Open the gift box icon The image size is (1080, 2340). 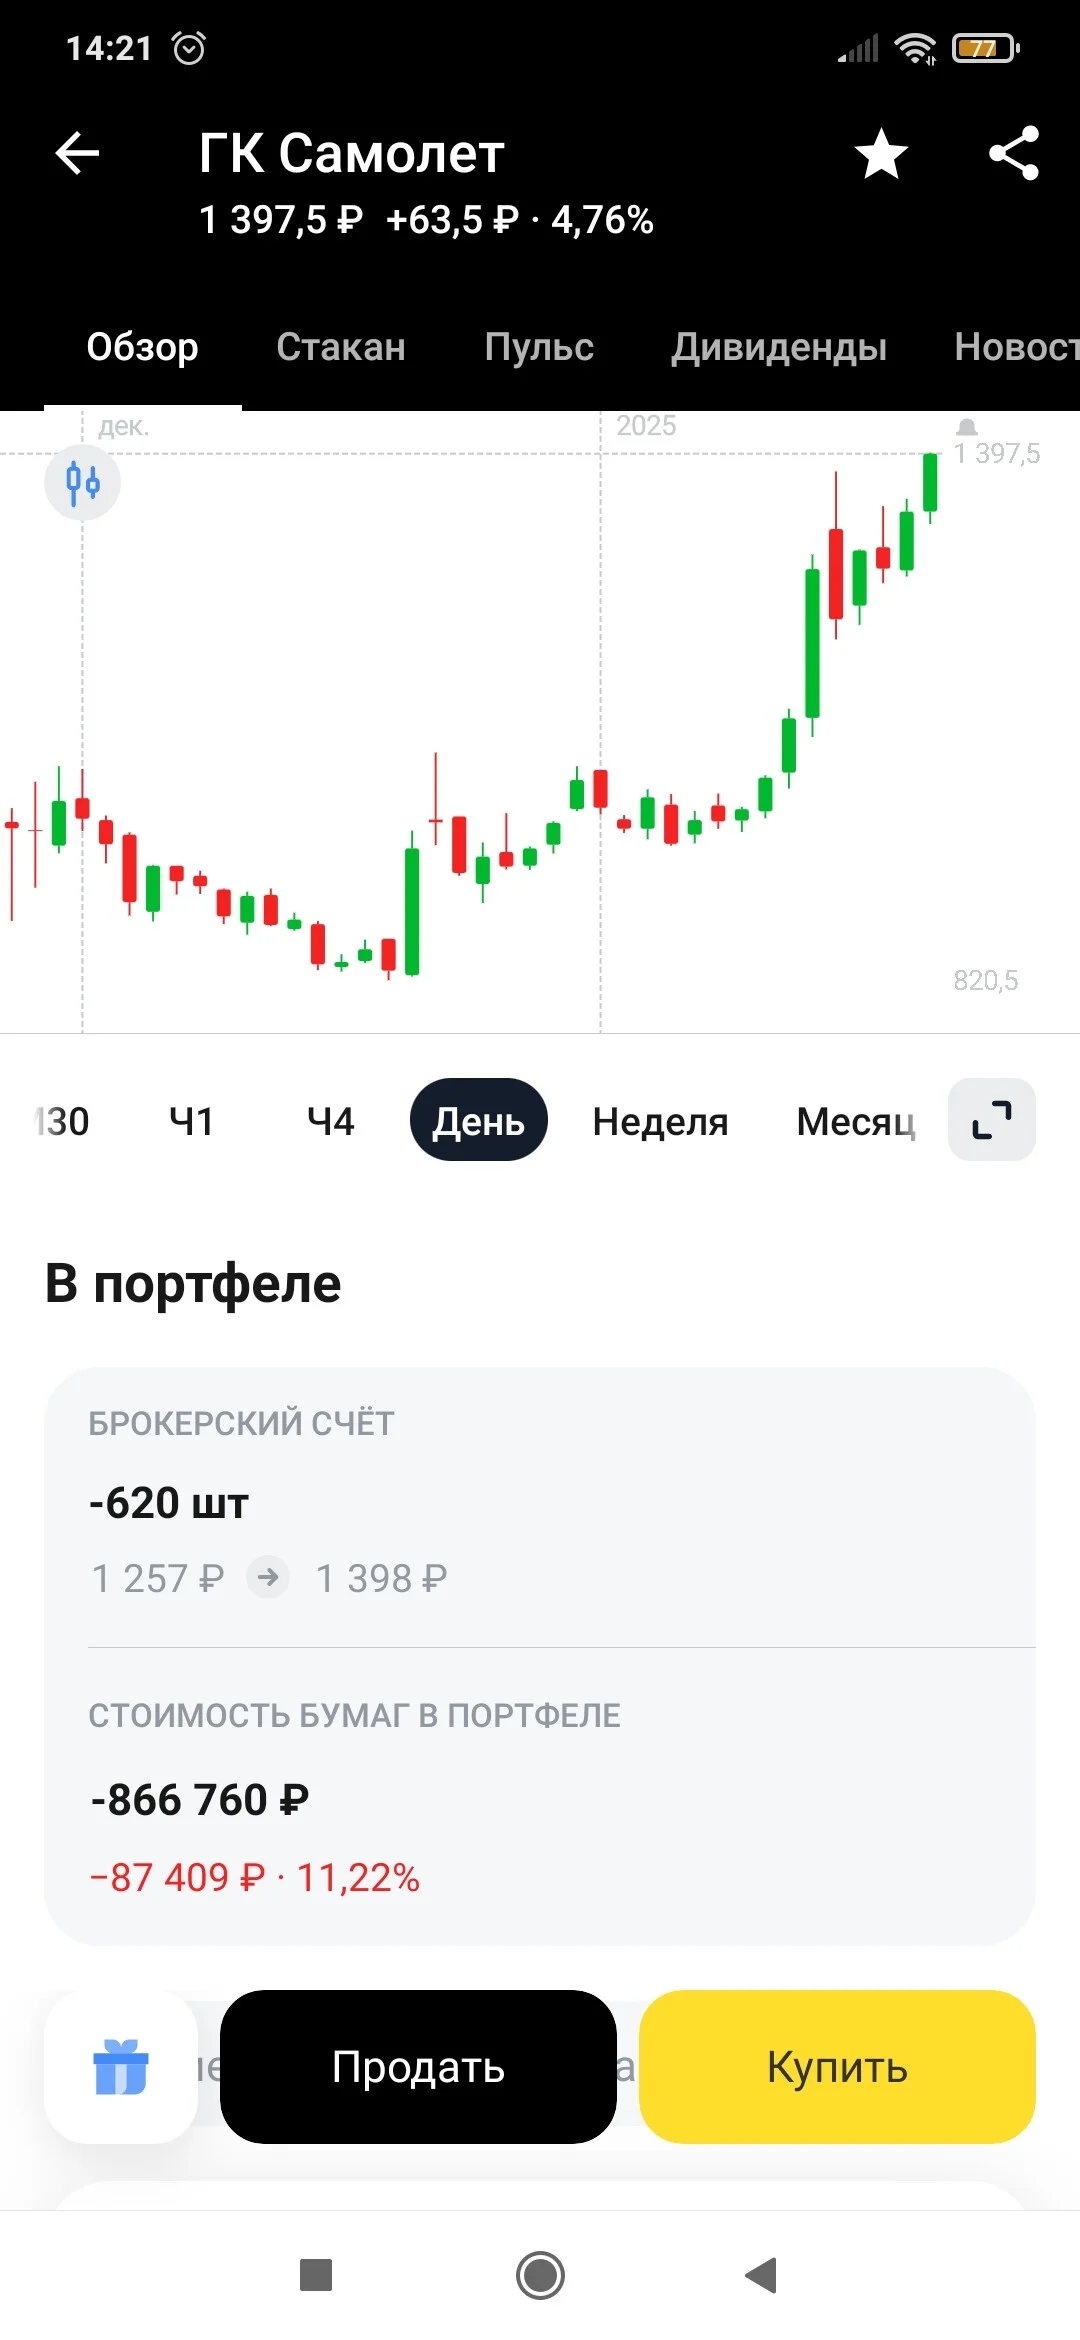click(121, 2066)
